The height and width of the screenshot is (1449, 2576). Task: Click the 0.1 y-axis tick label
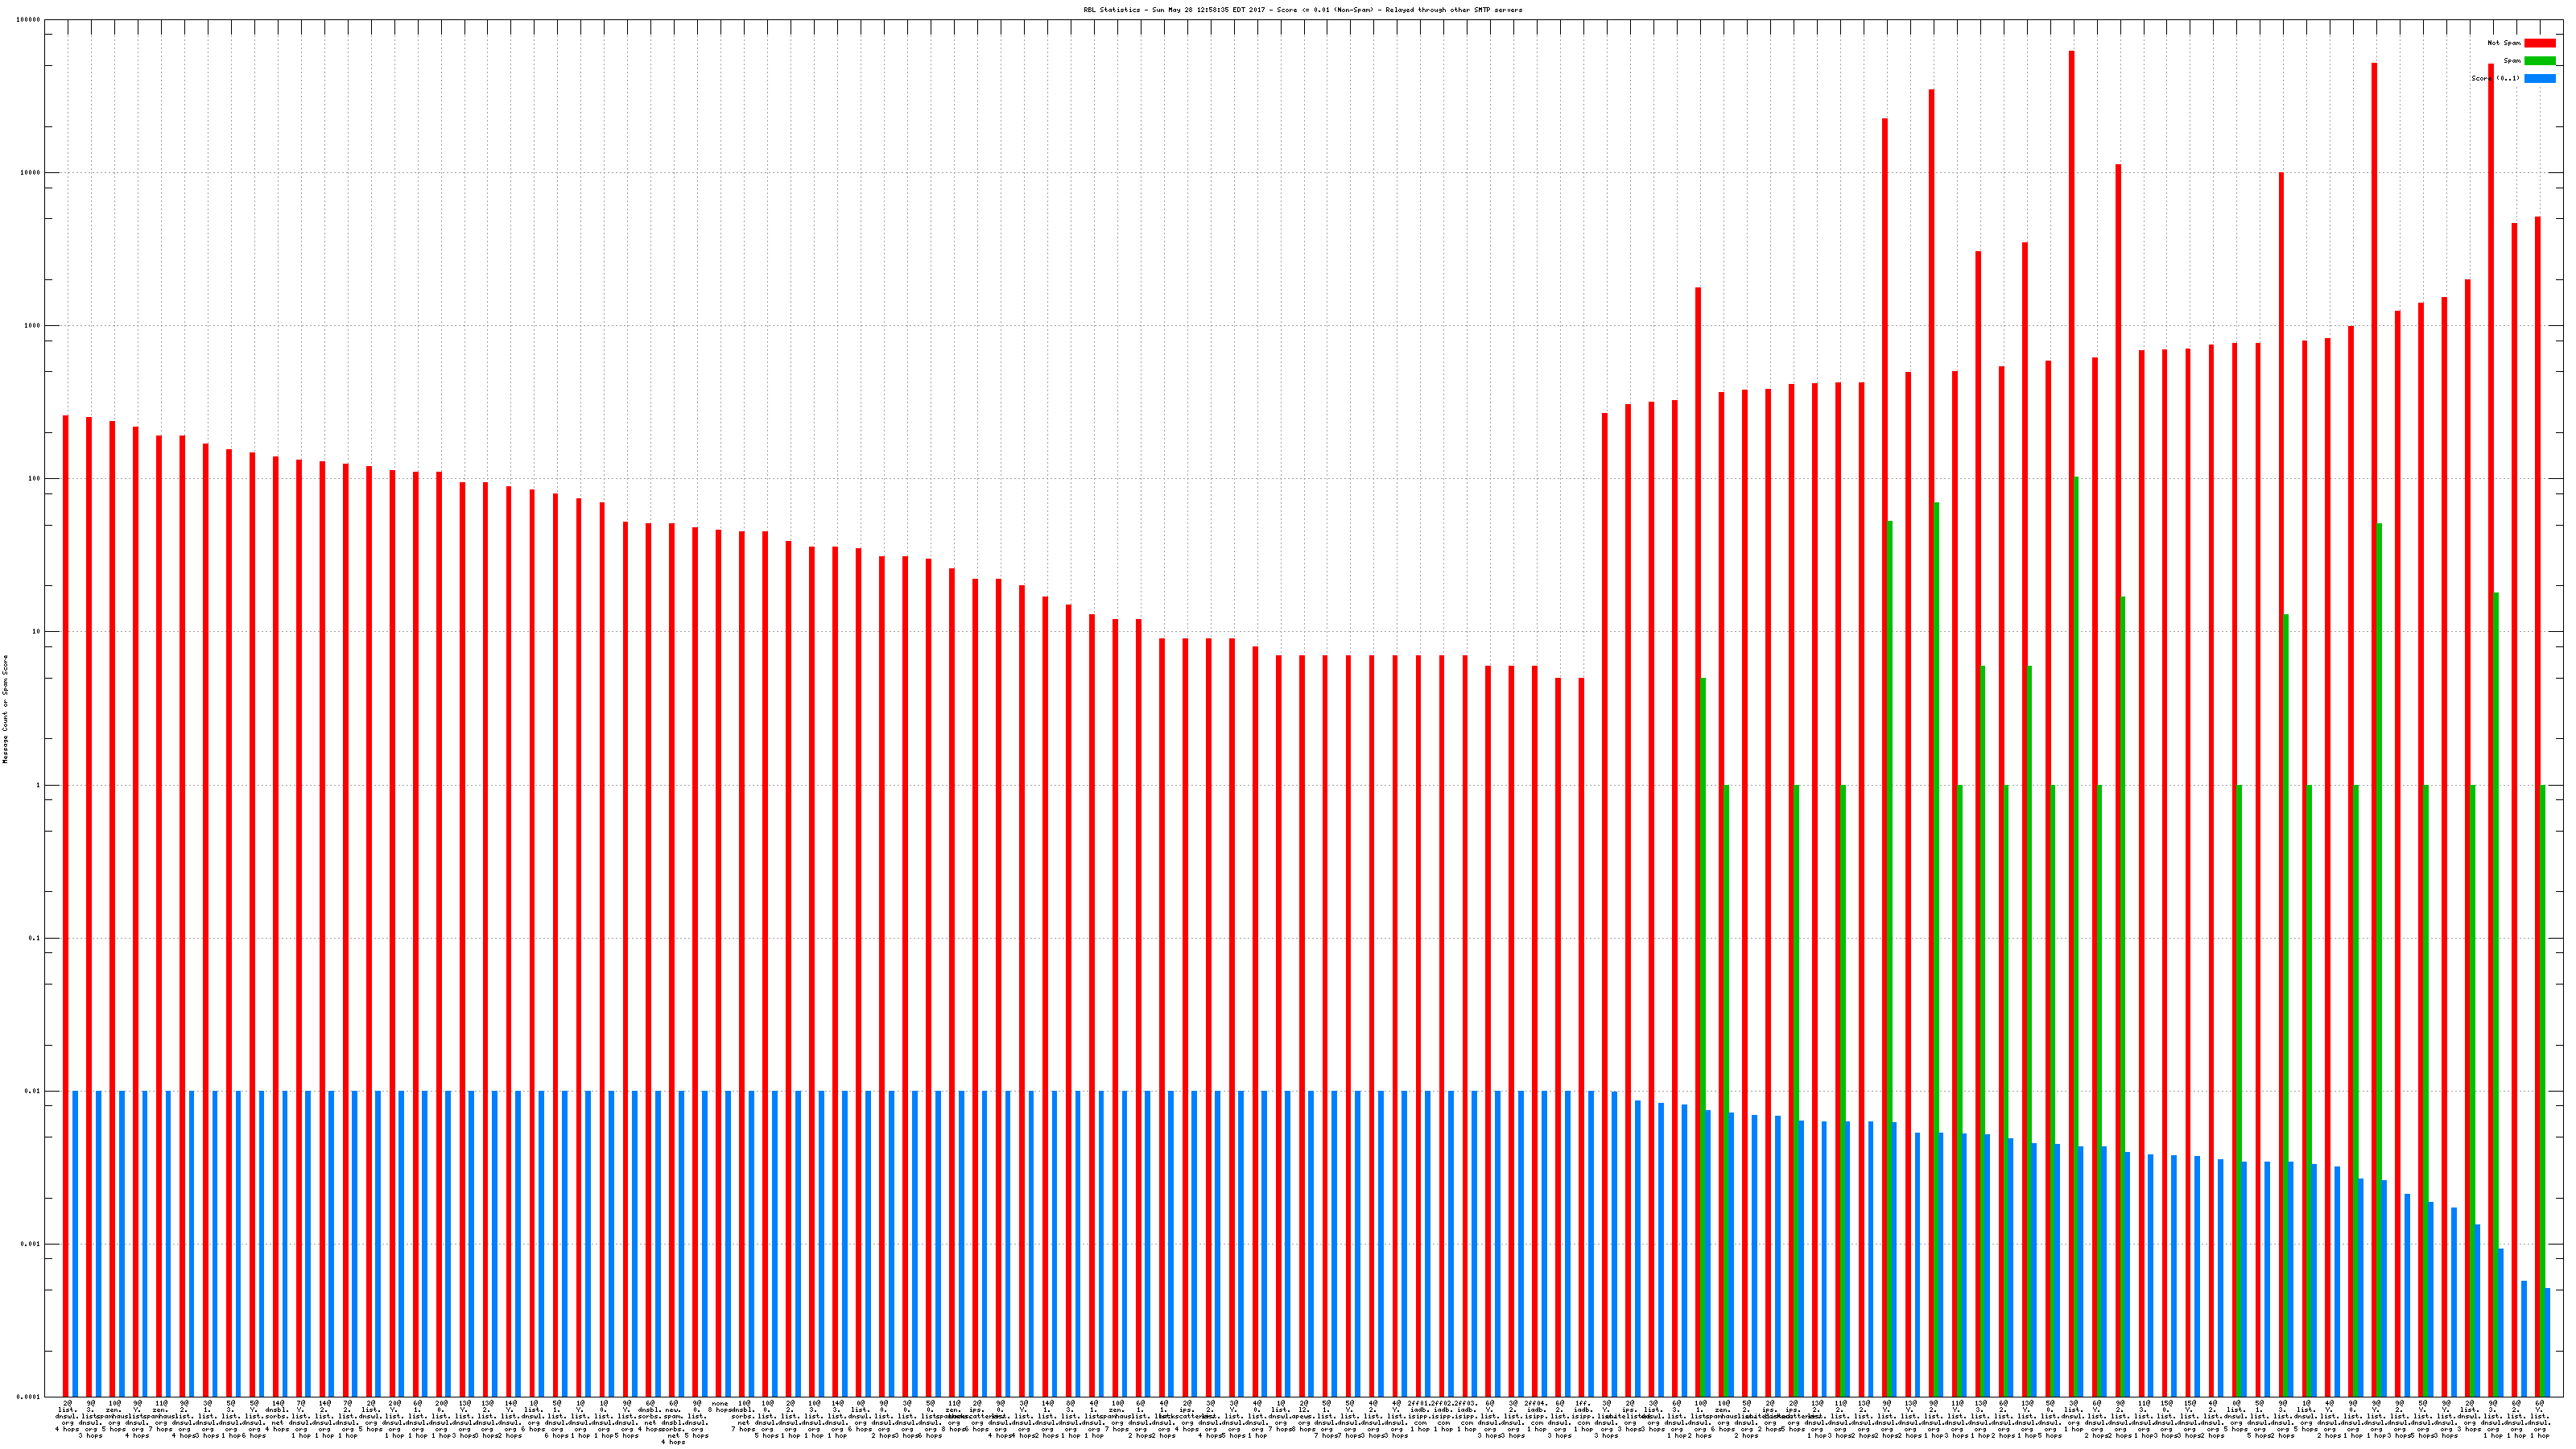click(x=34, y=938)
